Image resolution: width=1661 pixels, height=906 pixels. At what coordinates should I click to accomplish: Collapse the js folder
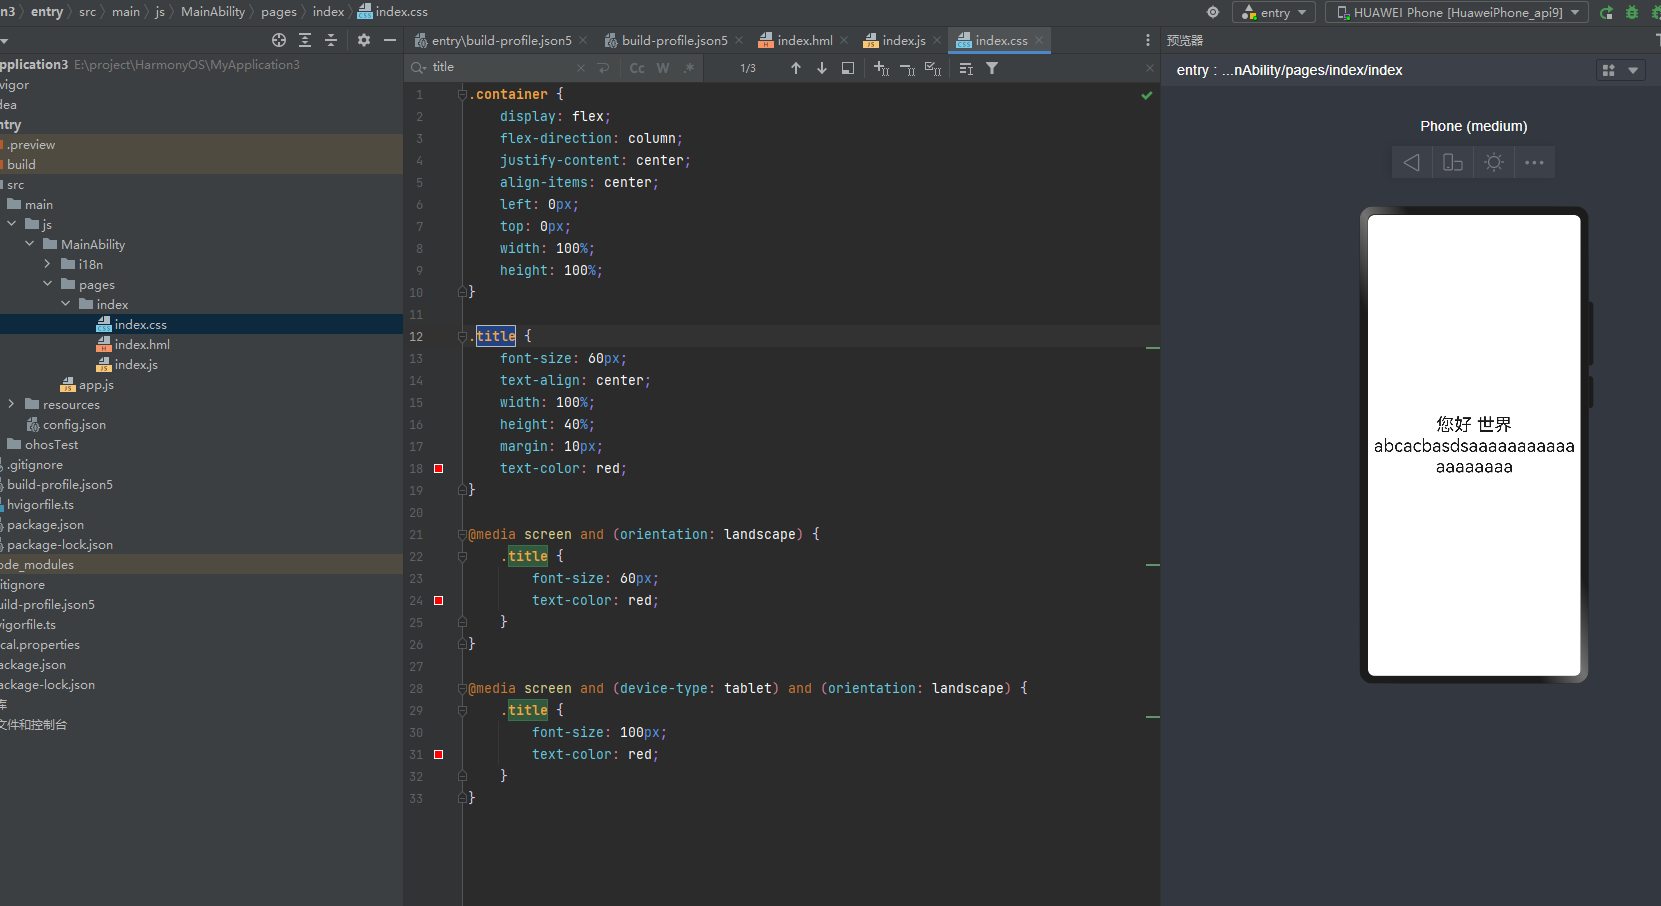pyautogui.click(x=12, y=224)
